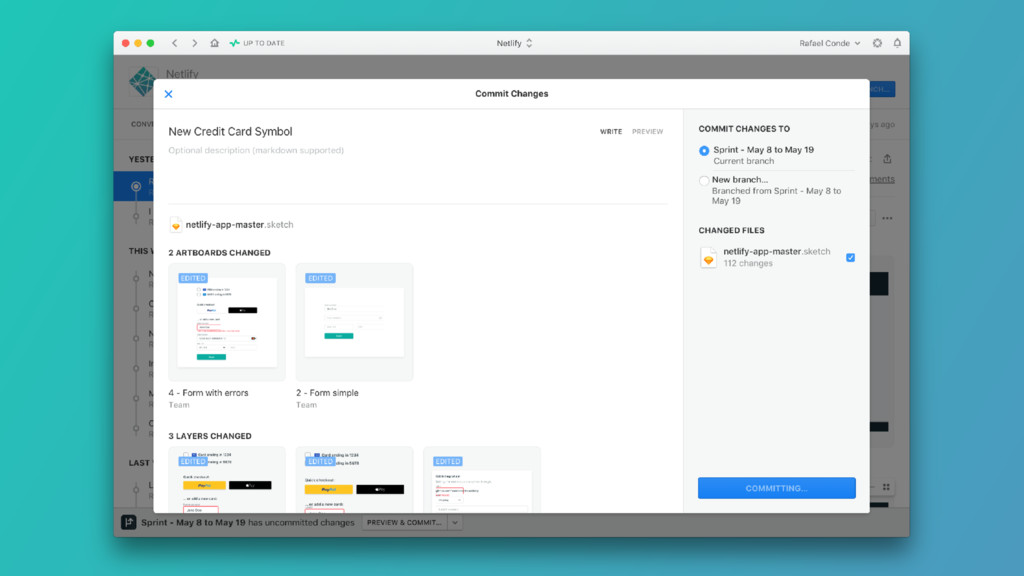Switch to the Preview tab
Image resolution: width=1024 pixels, height=576 pixels.
pyautogui.click(x=647, y=132)
